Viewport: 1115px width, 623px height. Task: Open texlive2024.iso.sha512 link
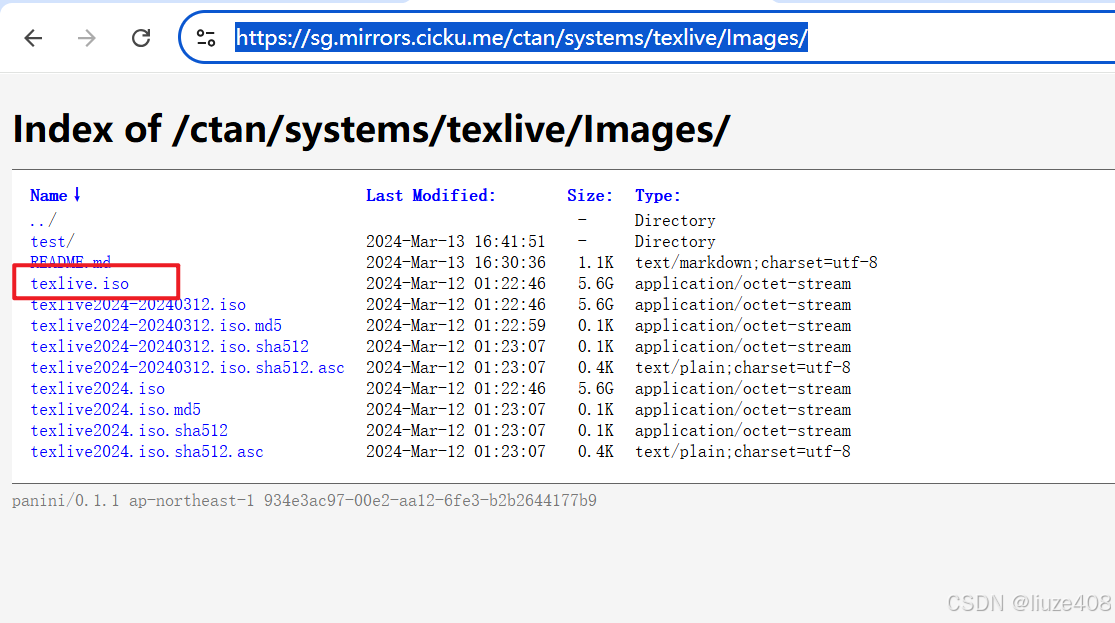point(129,431)
